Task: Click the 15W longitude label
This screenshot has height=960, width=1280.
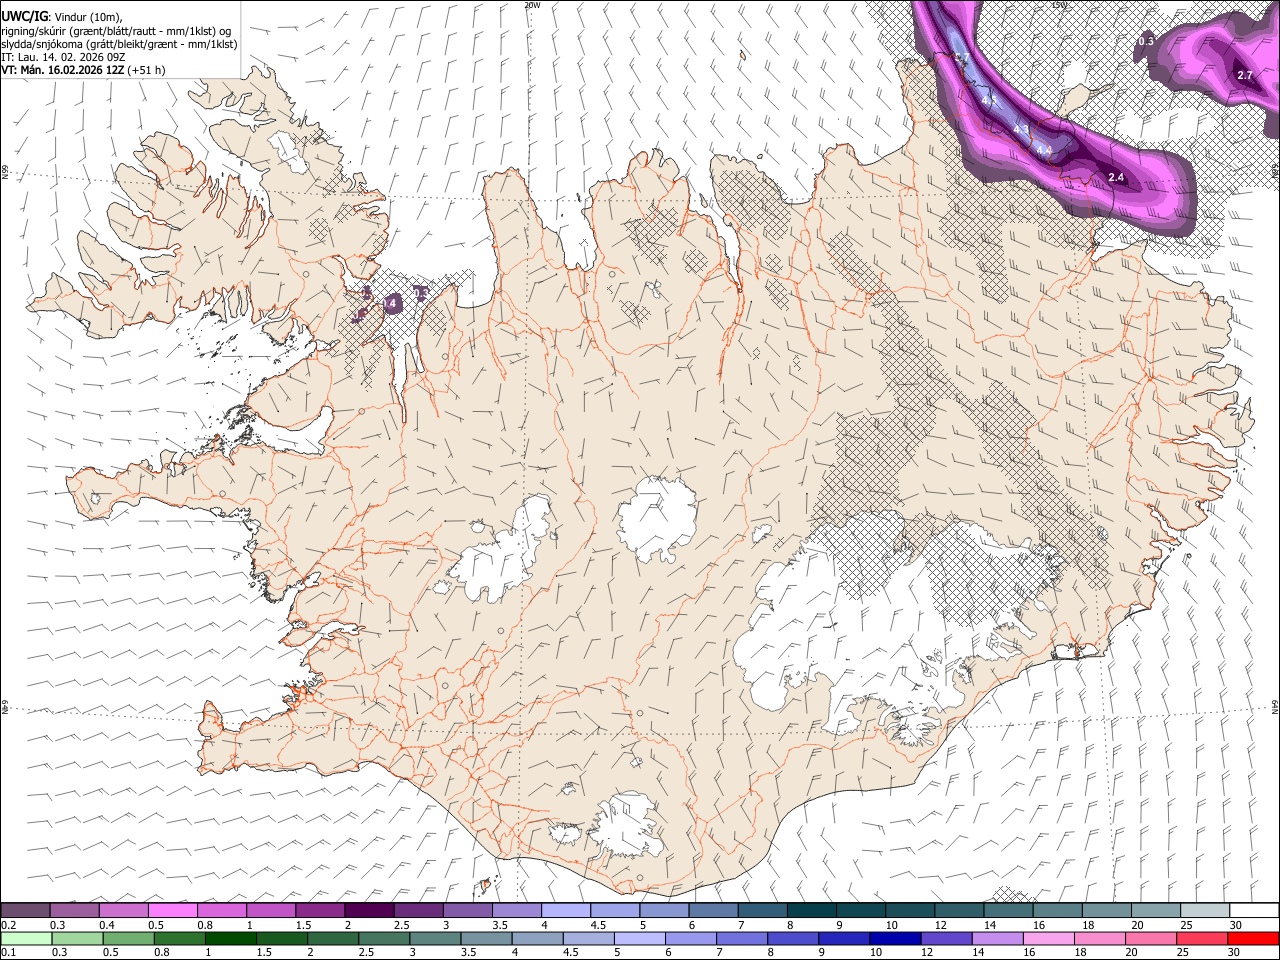Action: 1061,5
